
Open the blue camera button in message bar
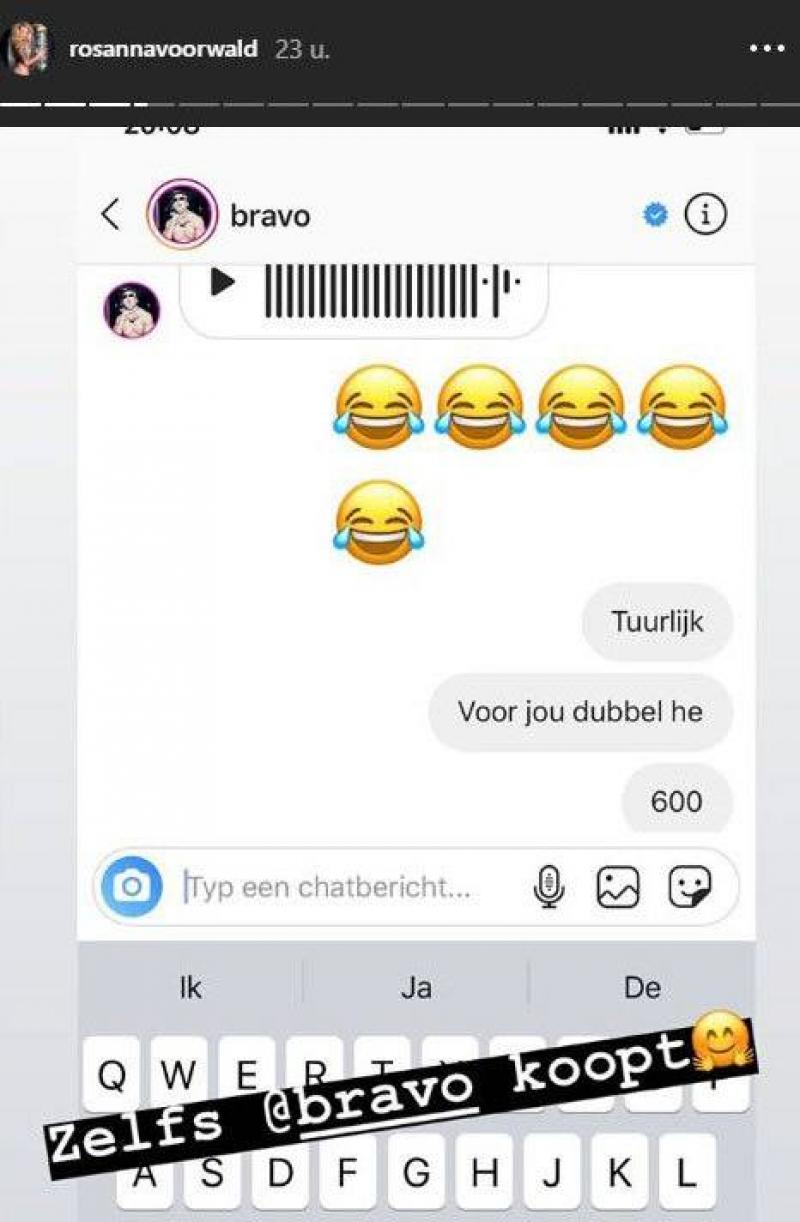131,886
